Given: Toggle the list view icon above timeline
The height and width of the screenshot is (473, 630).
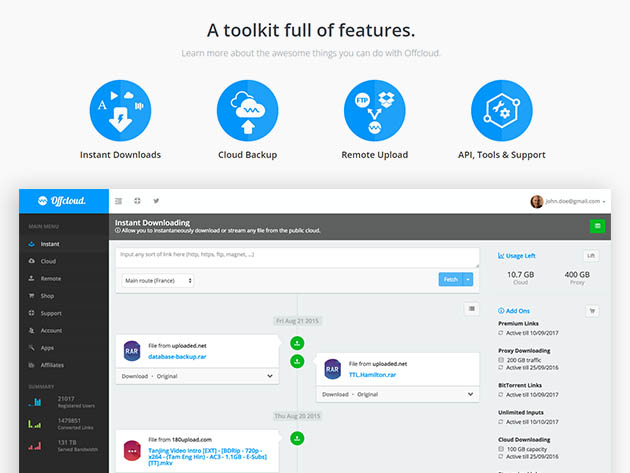Looking at the screenshot, I should pos(471,309).
